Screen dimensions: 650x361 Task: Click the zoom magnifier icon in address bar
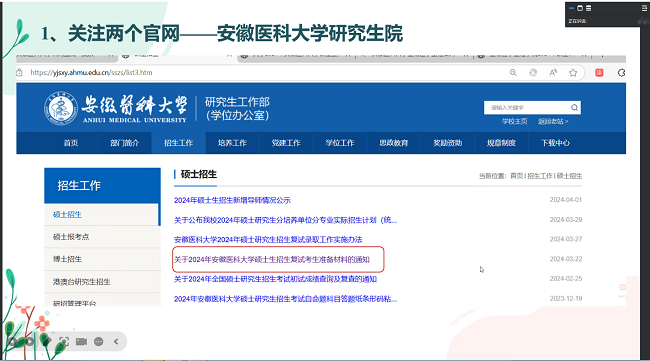513,73
